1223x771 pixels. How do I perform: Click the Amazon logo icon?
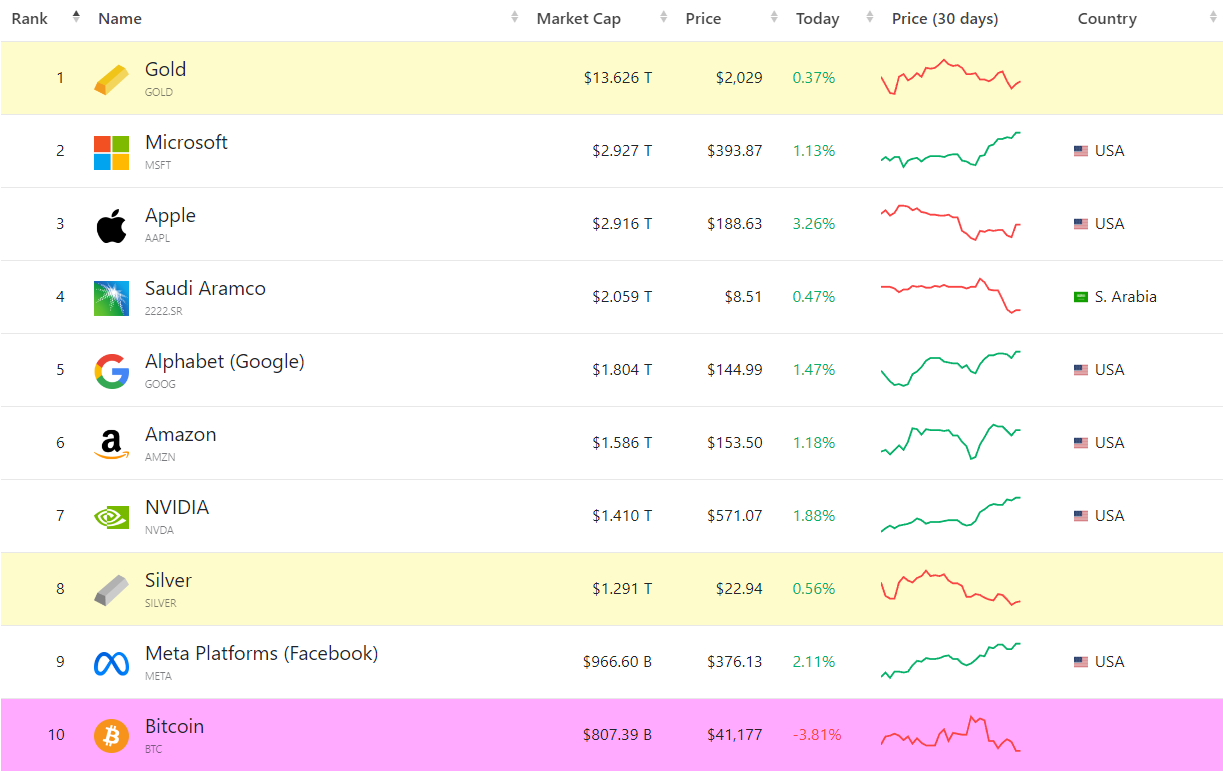click(111, 444)
